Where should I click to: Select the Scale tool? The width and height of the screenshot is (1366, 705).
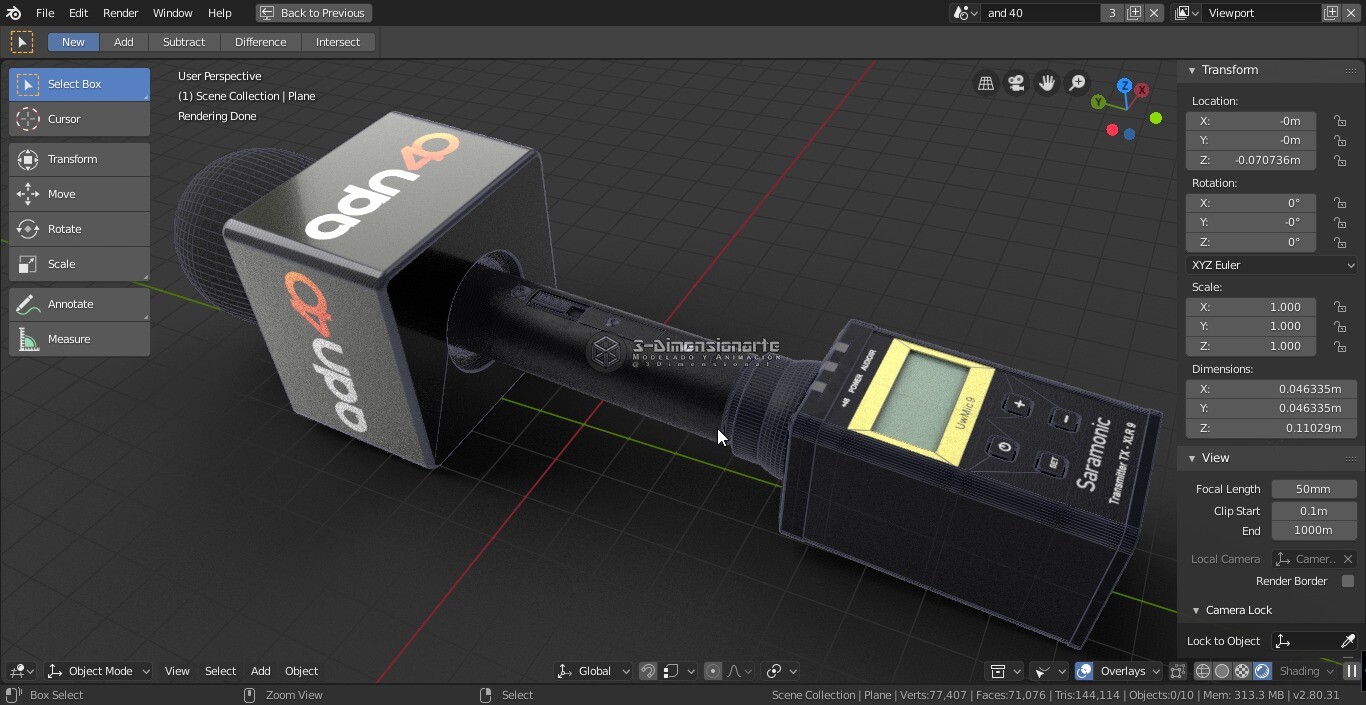[79, 264]
